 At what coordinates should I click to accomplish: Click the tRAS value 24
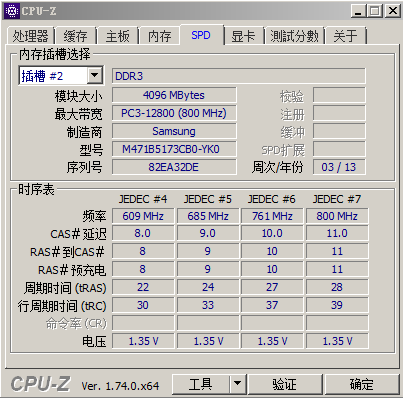click(208, 287)
